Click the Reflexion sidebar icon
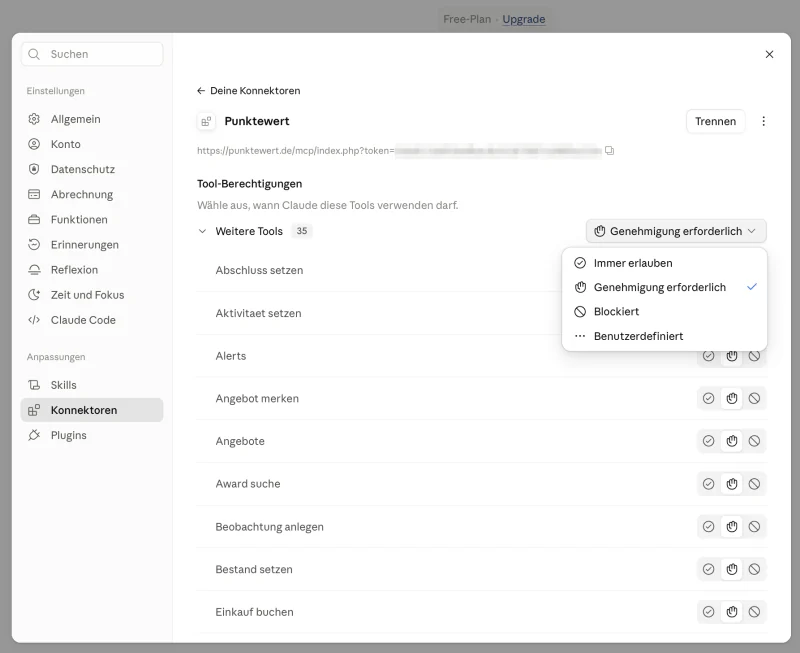The width and height of the screenshot is (800, 653). [x=34, y=270]
